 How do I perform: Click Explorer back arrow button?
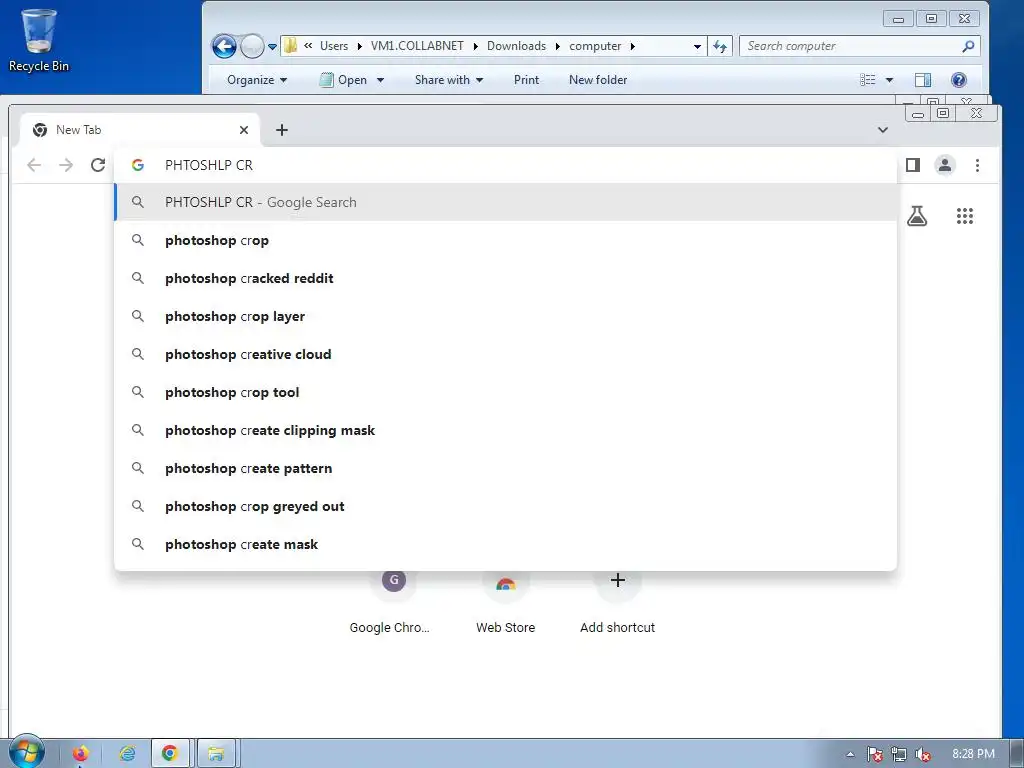(224, 46)
